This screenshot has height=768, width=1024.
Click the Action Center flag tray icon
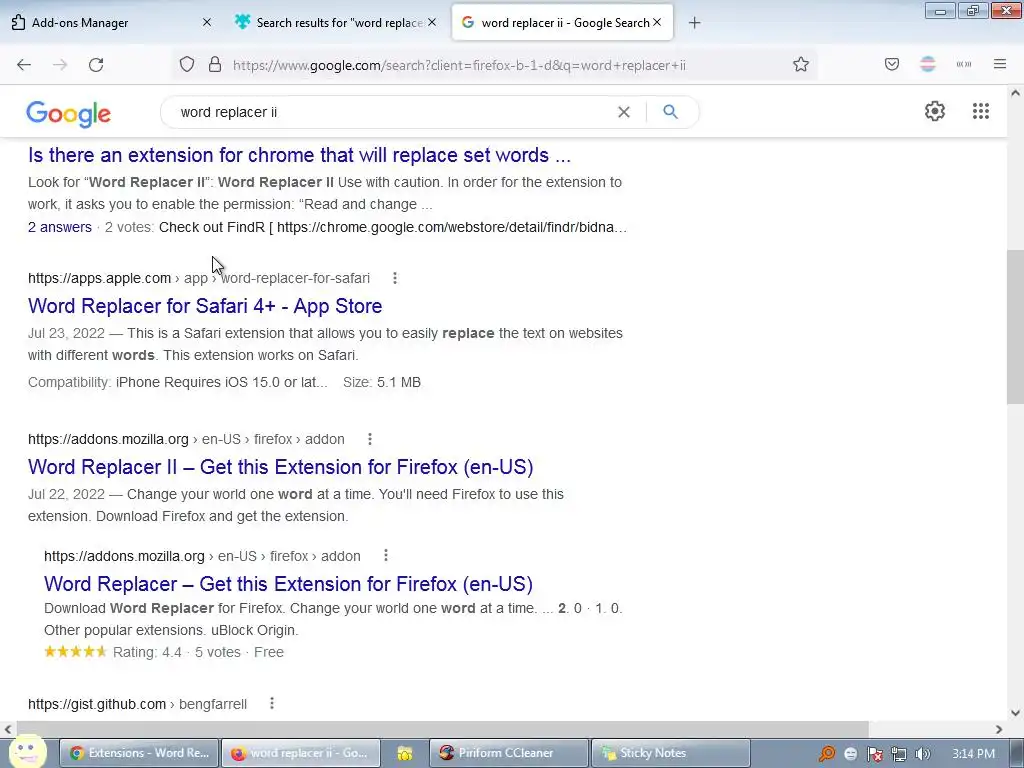coord(874,754)
